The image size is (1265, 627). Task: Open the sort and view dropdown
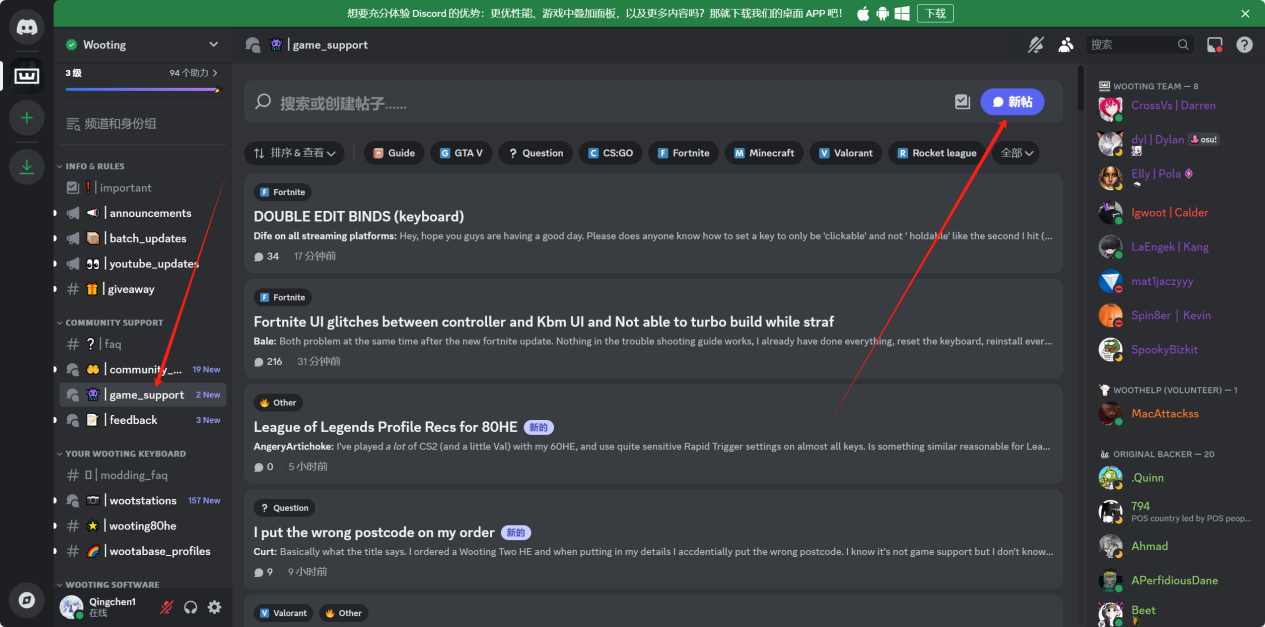[x=295, y=153]
